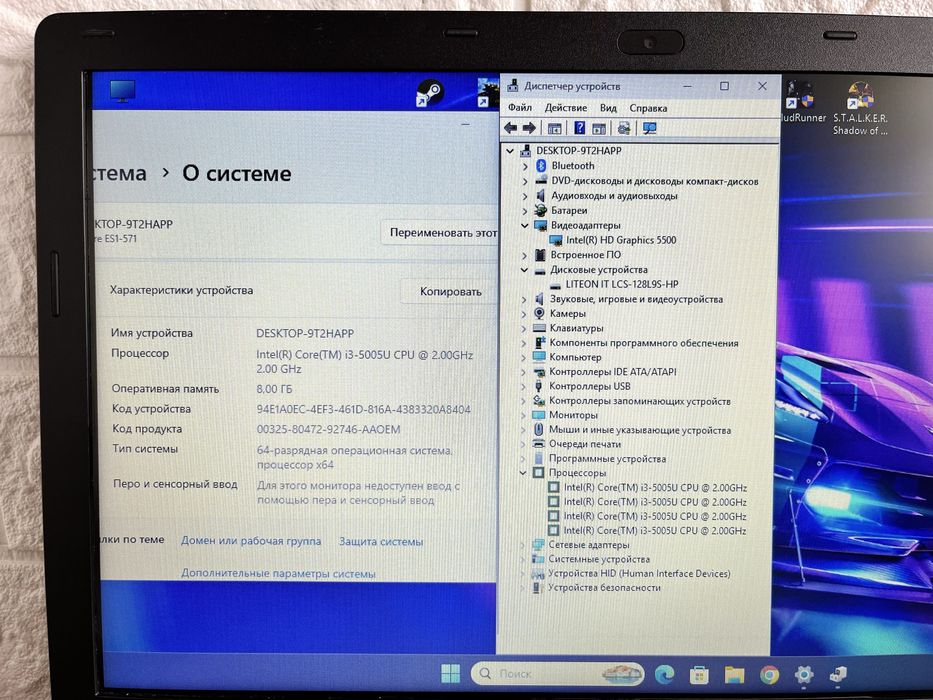Expand DVD-дисководы category arrow
933x700 pixels.
pos(525,181)
